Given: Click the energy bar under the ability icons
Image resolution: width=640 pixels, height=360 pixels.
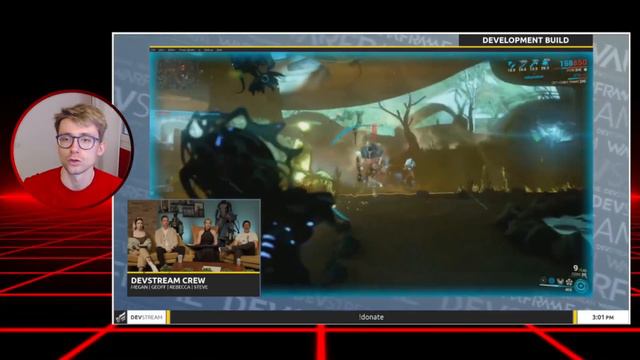Looking at the screenshot, I should (553, 286).
